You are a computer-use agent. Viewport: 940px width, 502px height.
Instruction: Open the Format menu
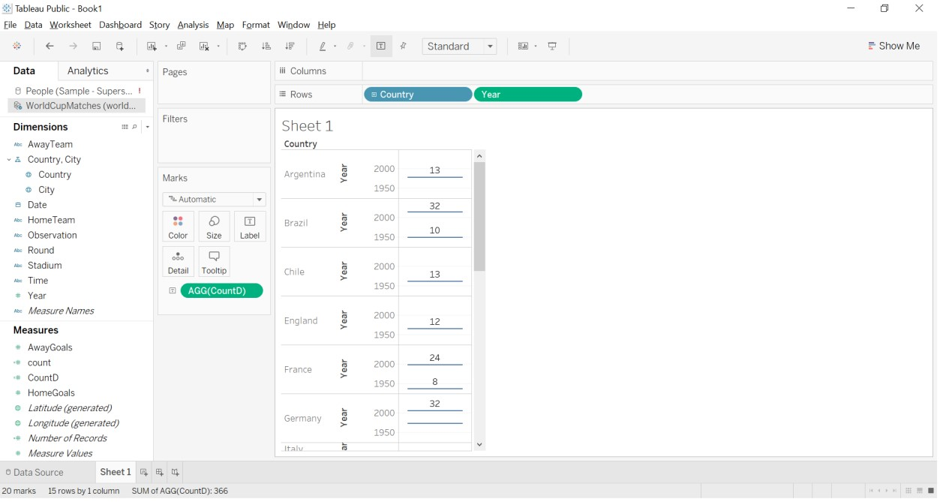256,25
